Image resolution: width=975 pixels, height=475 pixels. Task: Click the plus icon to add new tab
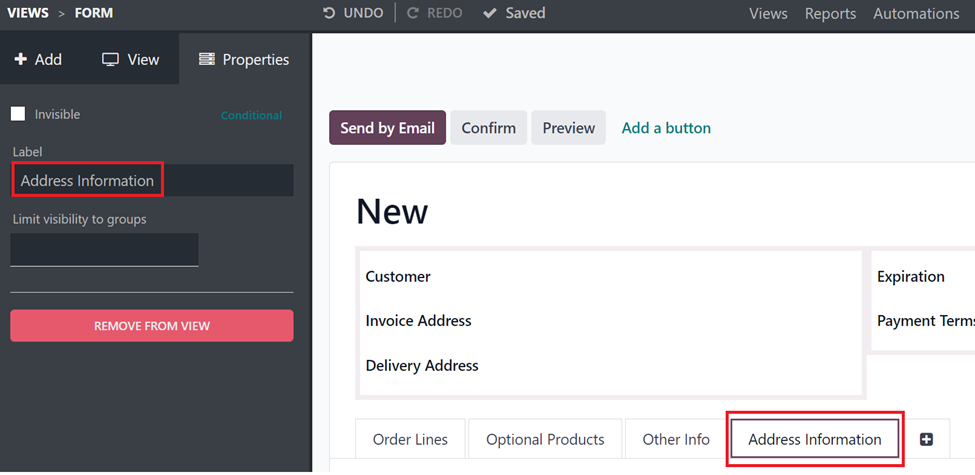coord(926,440)
